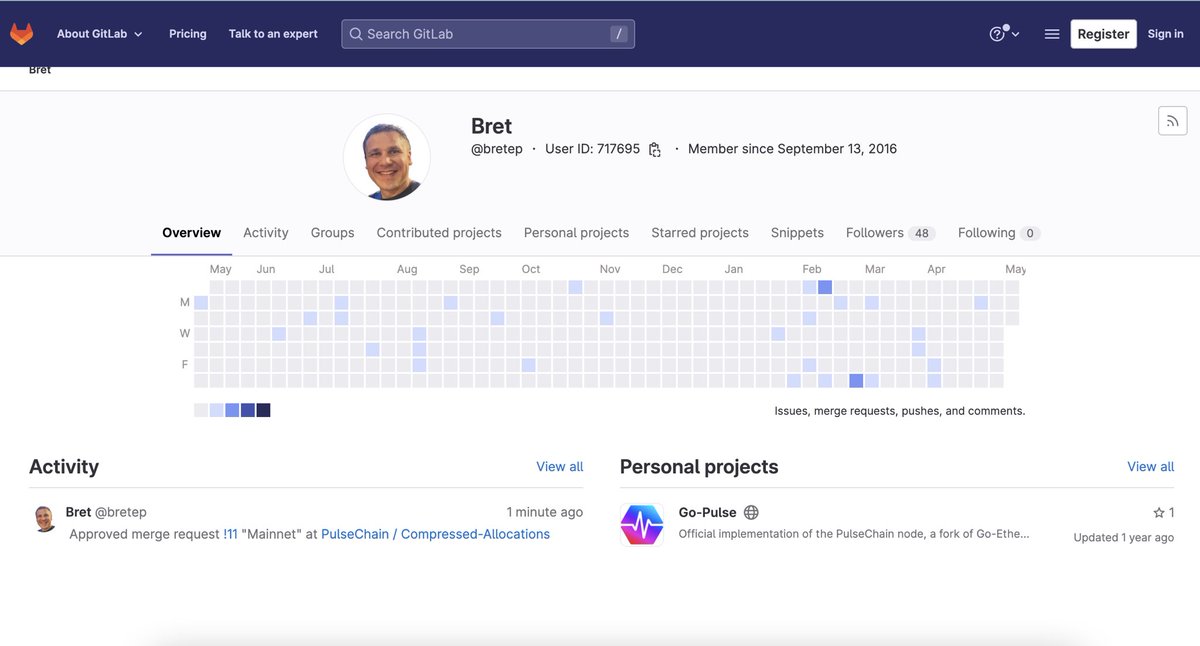
Task: Click the globe icon beside Go-Pulse
Action: coord(749,511)
